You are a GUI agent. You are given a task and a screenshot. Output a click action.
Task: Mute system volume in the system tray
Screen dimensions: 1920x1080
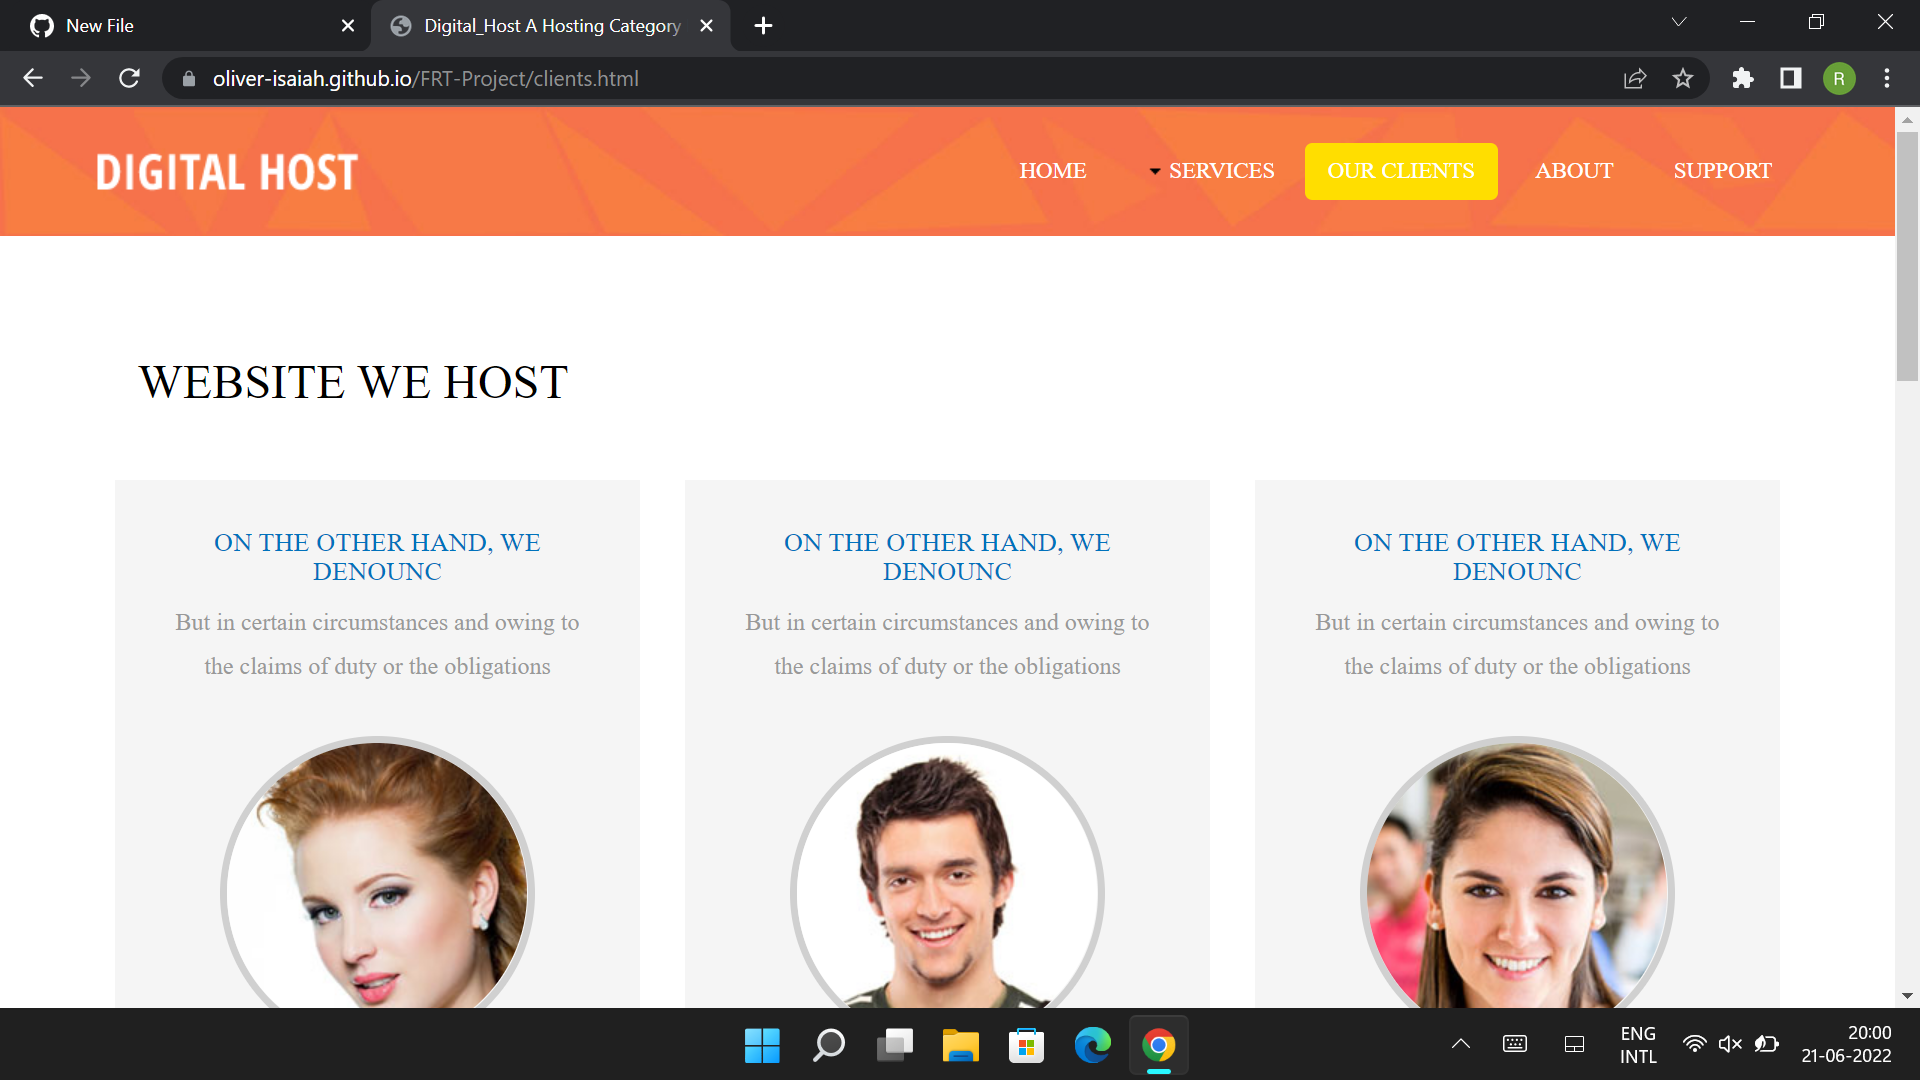coord(1729,1044)
